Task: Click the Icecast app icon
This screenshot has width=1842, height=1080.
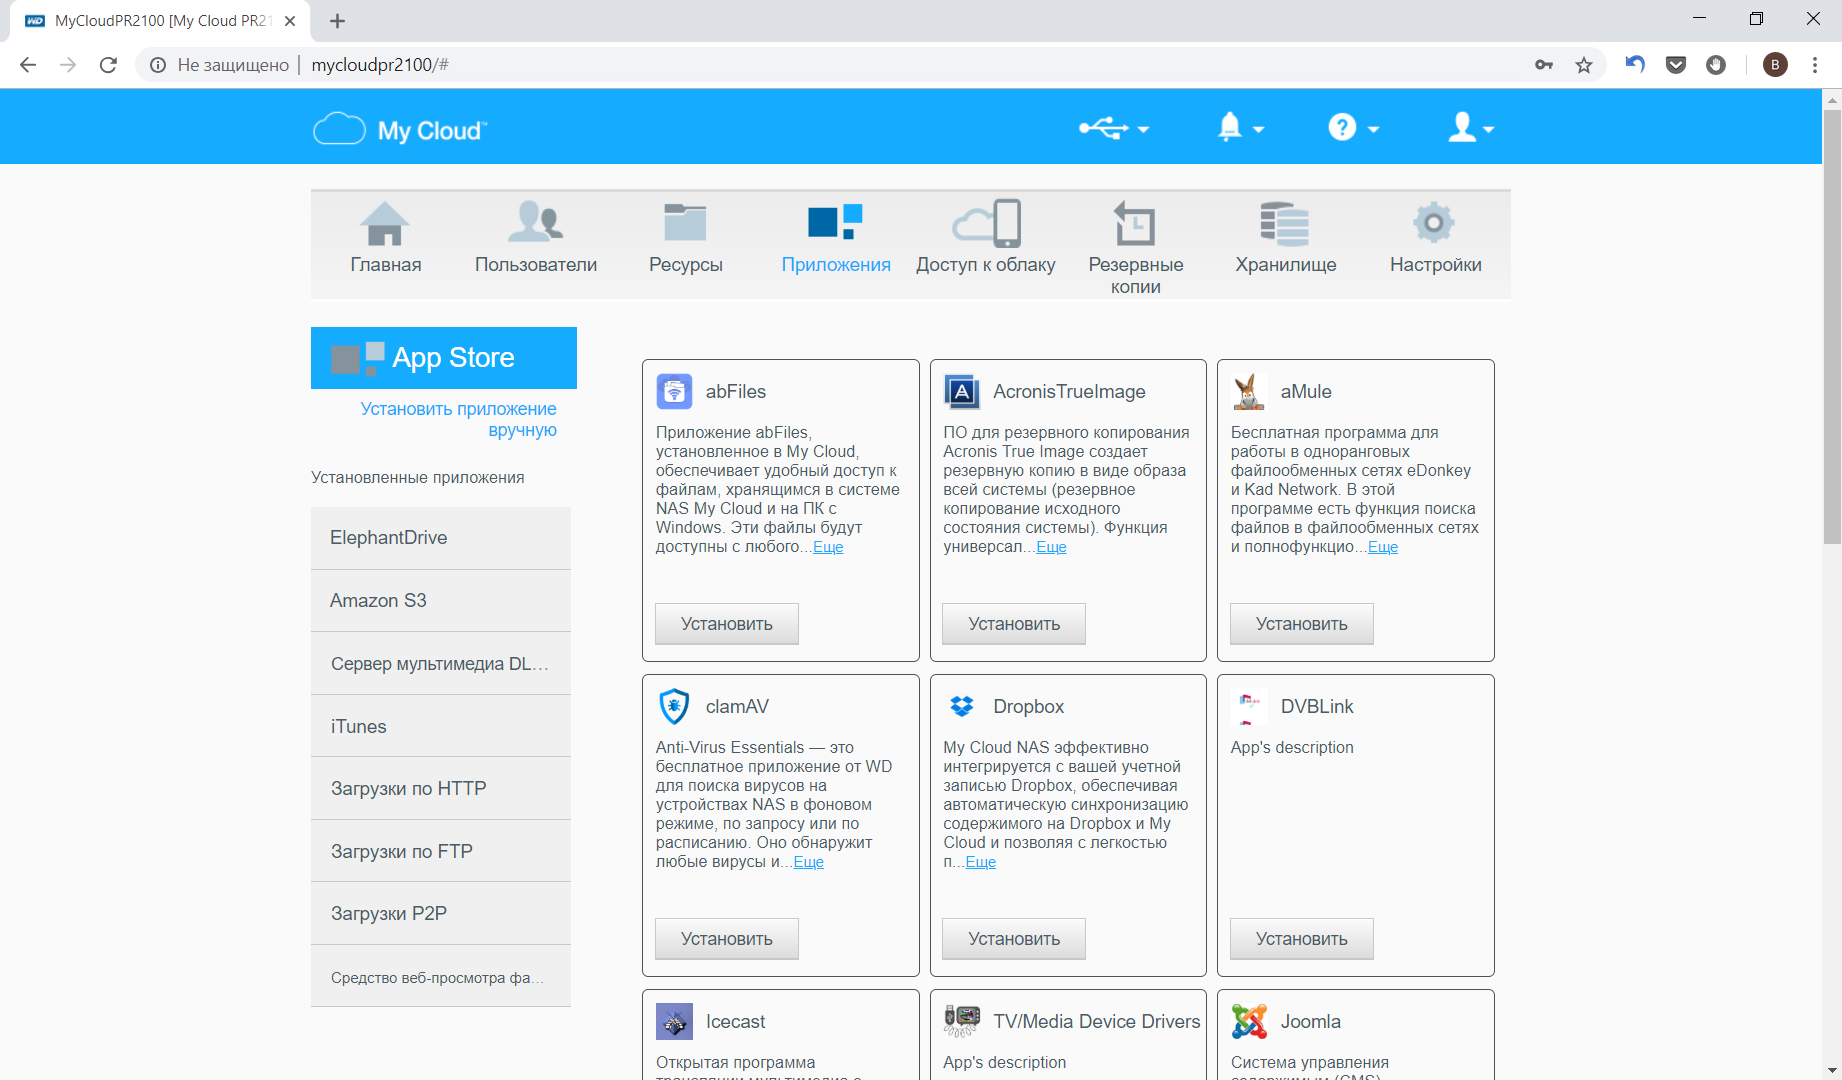Action: 674,1021
